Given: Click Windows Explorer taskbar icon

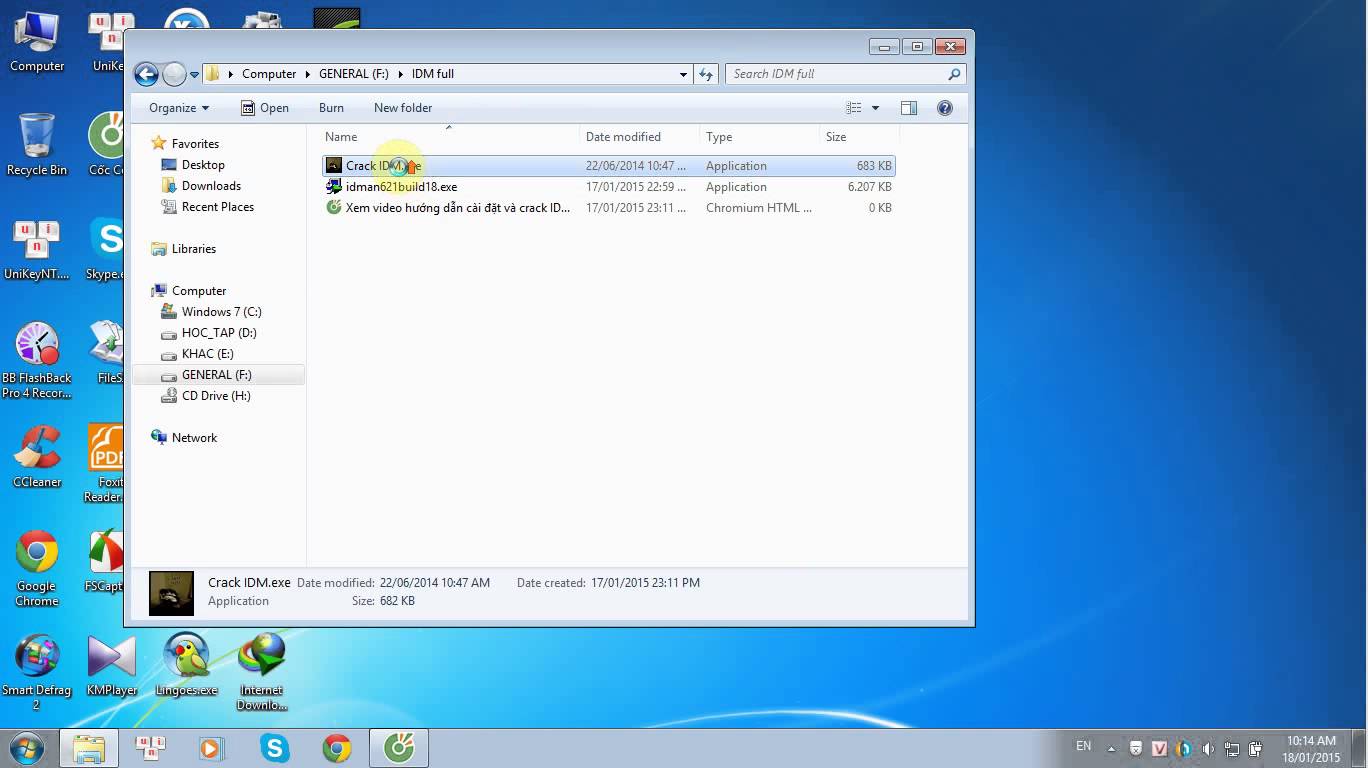Looking at the screenshot, I should [89, 748].
